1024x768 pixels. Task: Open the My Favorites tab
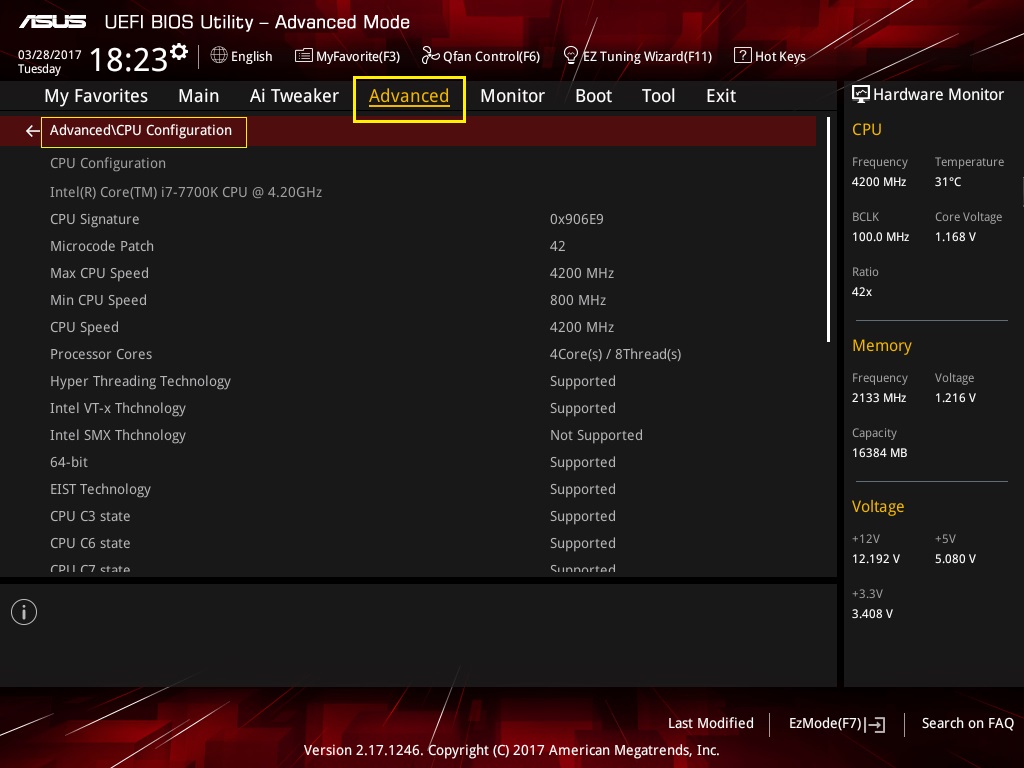point(96,96)
